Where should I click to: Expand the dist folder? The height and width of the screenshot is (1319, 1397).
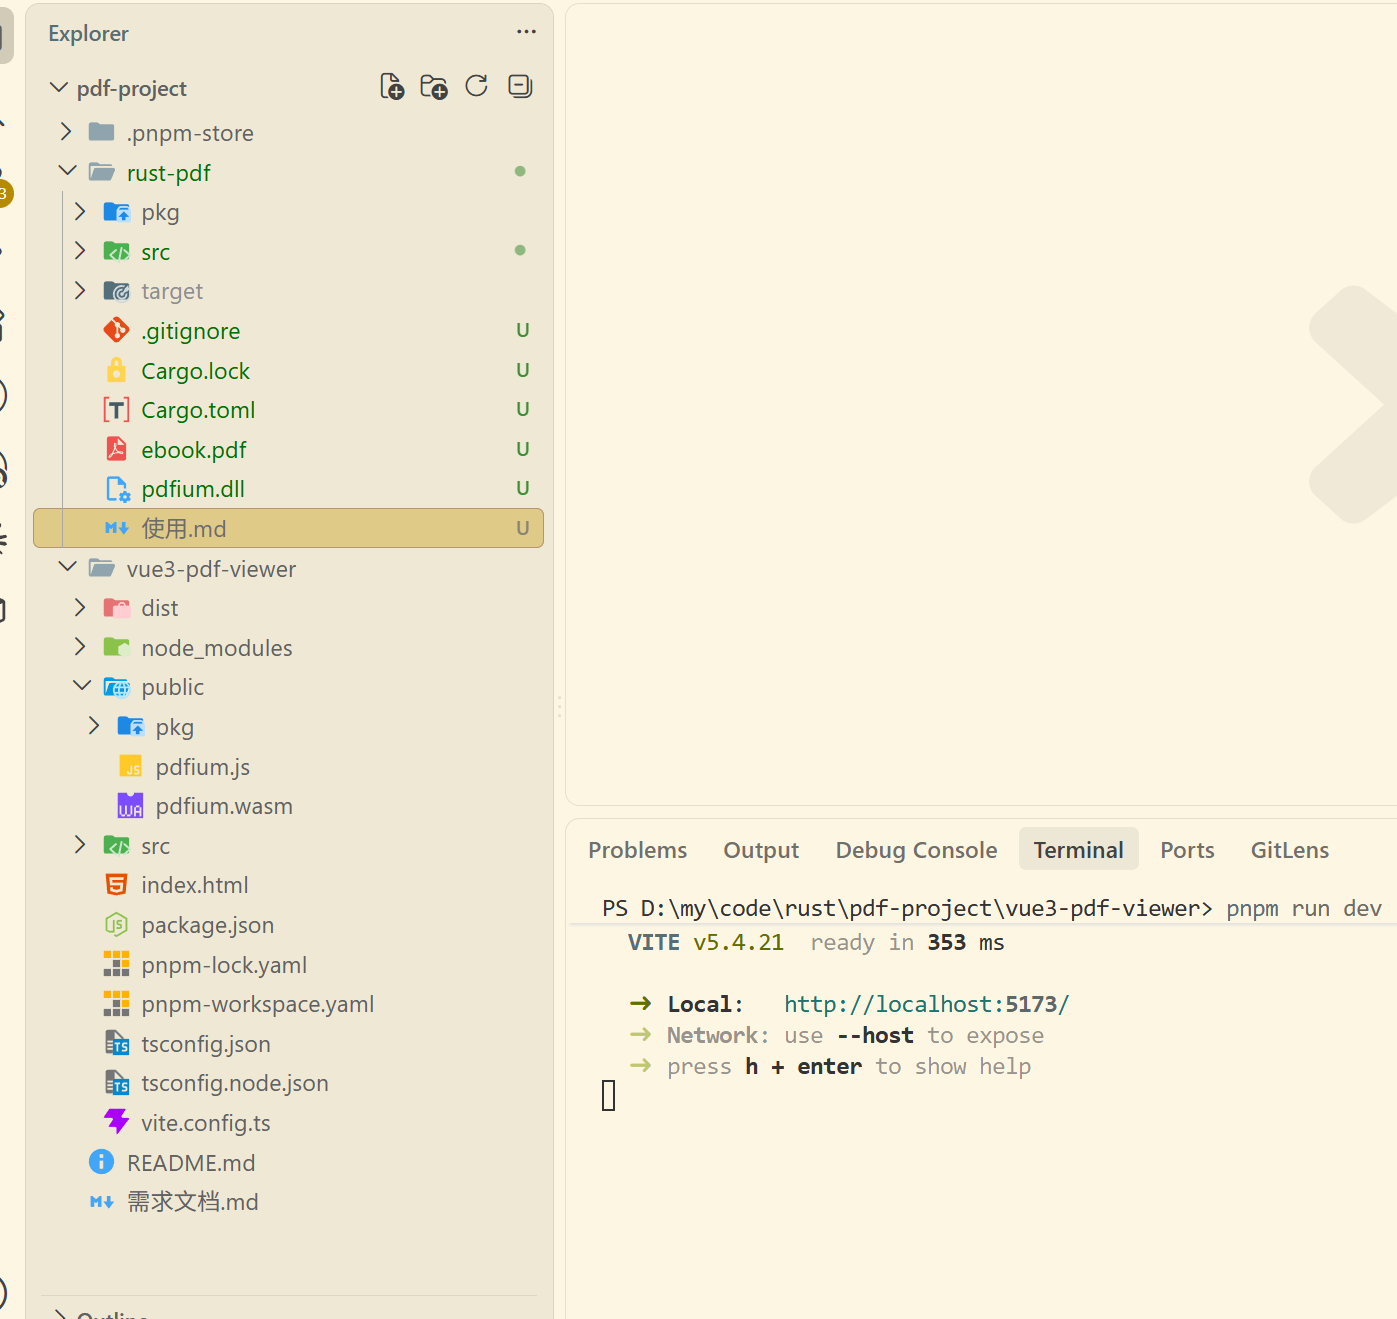(81, 608)
